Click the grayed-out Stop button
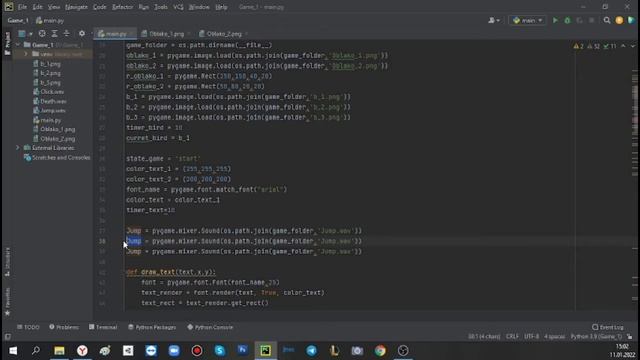 tap(591, 20)
